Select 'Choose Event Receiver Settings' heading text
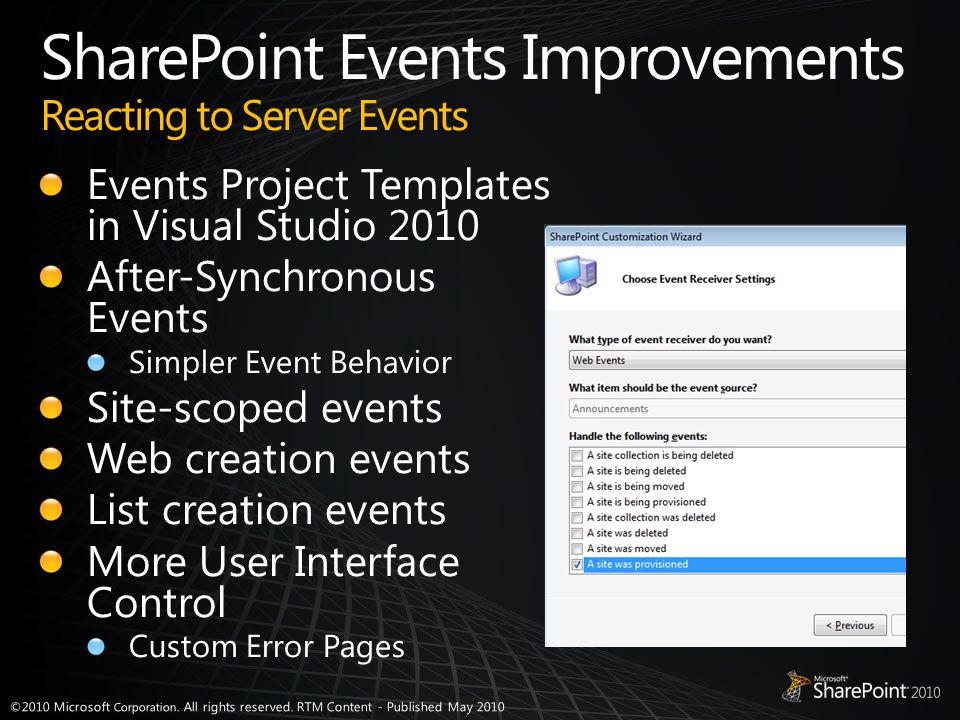 tap(699, 279)
